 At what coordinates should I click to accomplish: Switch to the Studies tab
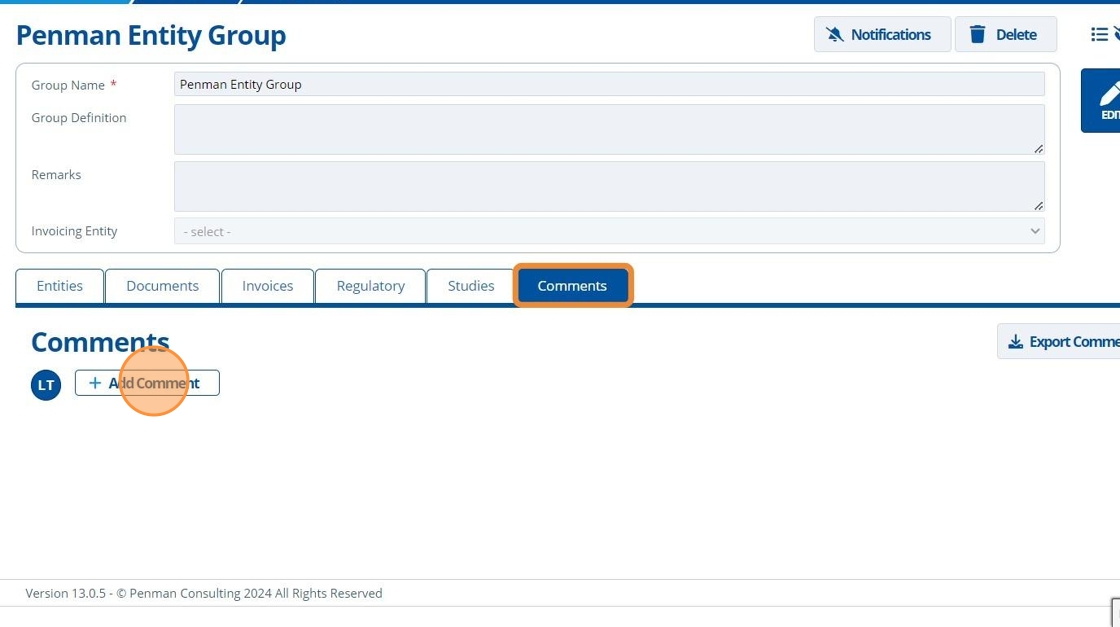click(471, 286)
